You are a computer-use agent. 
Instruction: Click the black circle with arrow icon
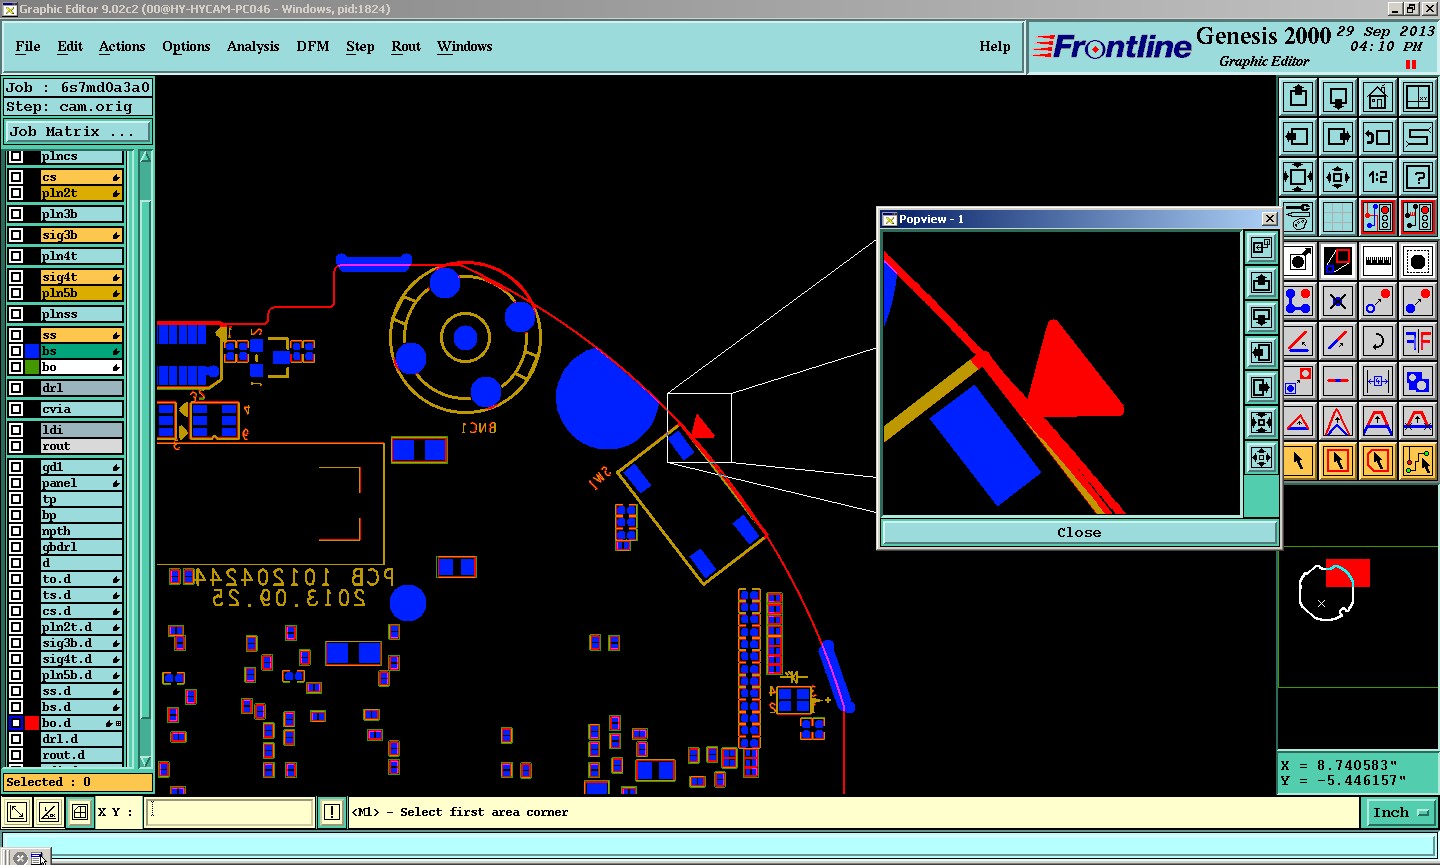(1298, 261)
